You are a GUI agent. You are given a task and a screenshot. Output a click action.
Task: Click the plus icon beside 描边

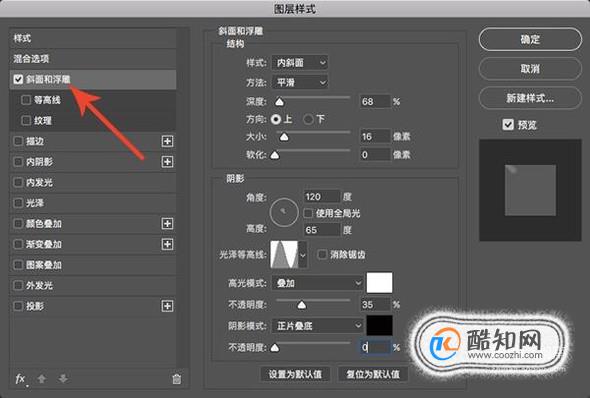(167, 141)
